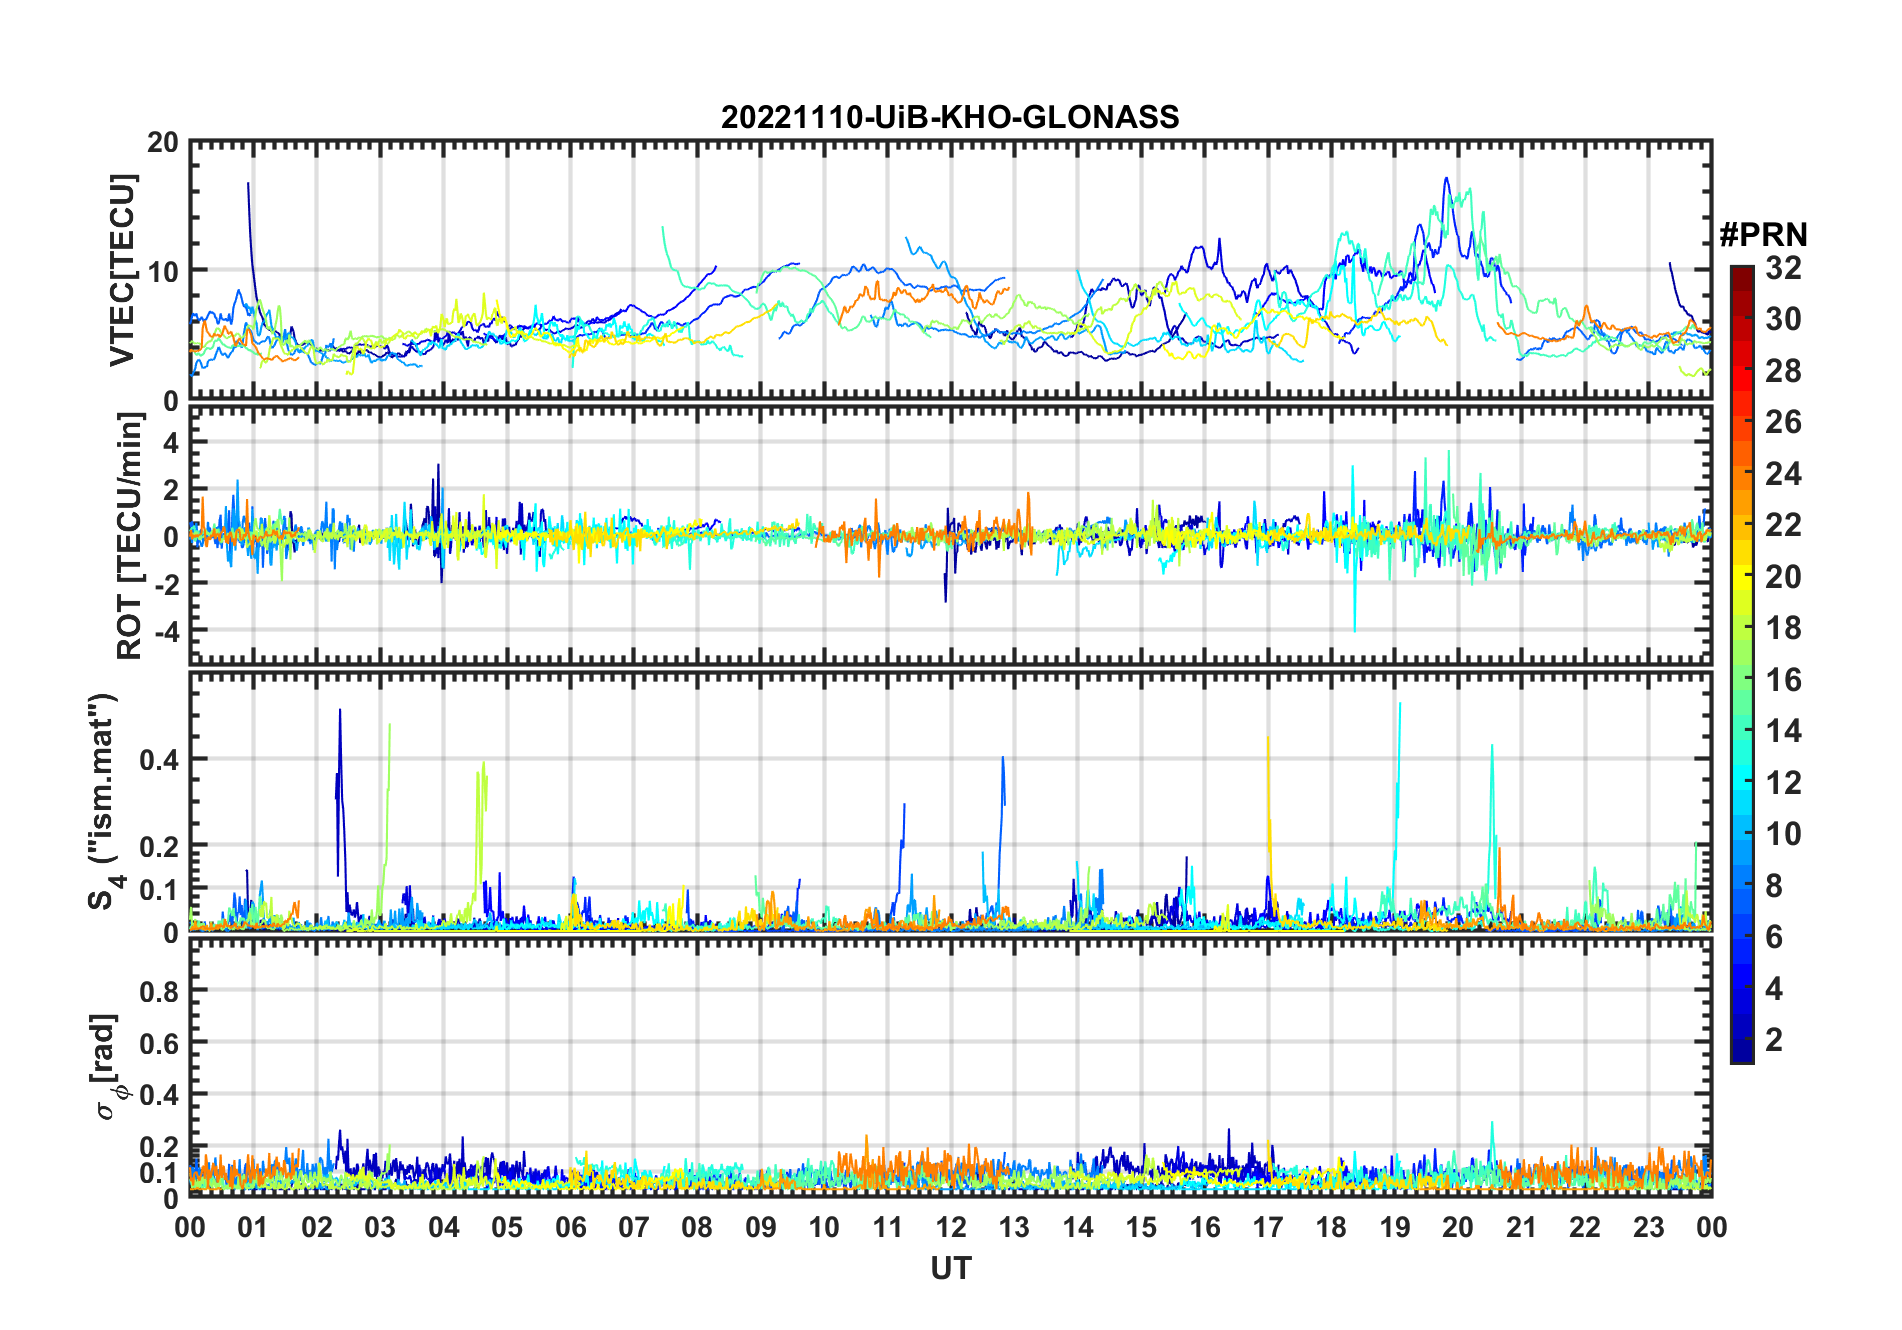The image size is (1902, 1330).
Task: Click x-axis tick label 23
Action: click(1648, 1227)
